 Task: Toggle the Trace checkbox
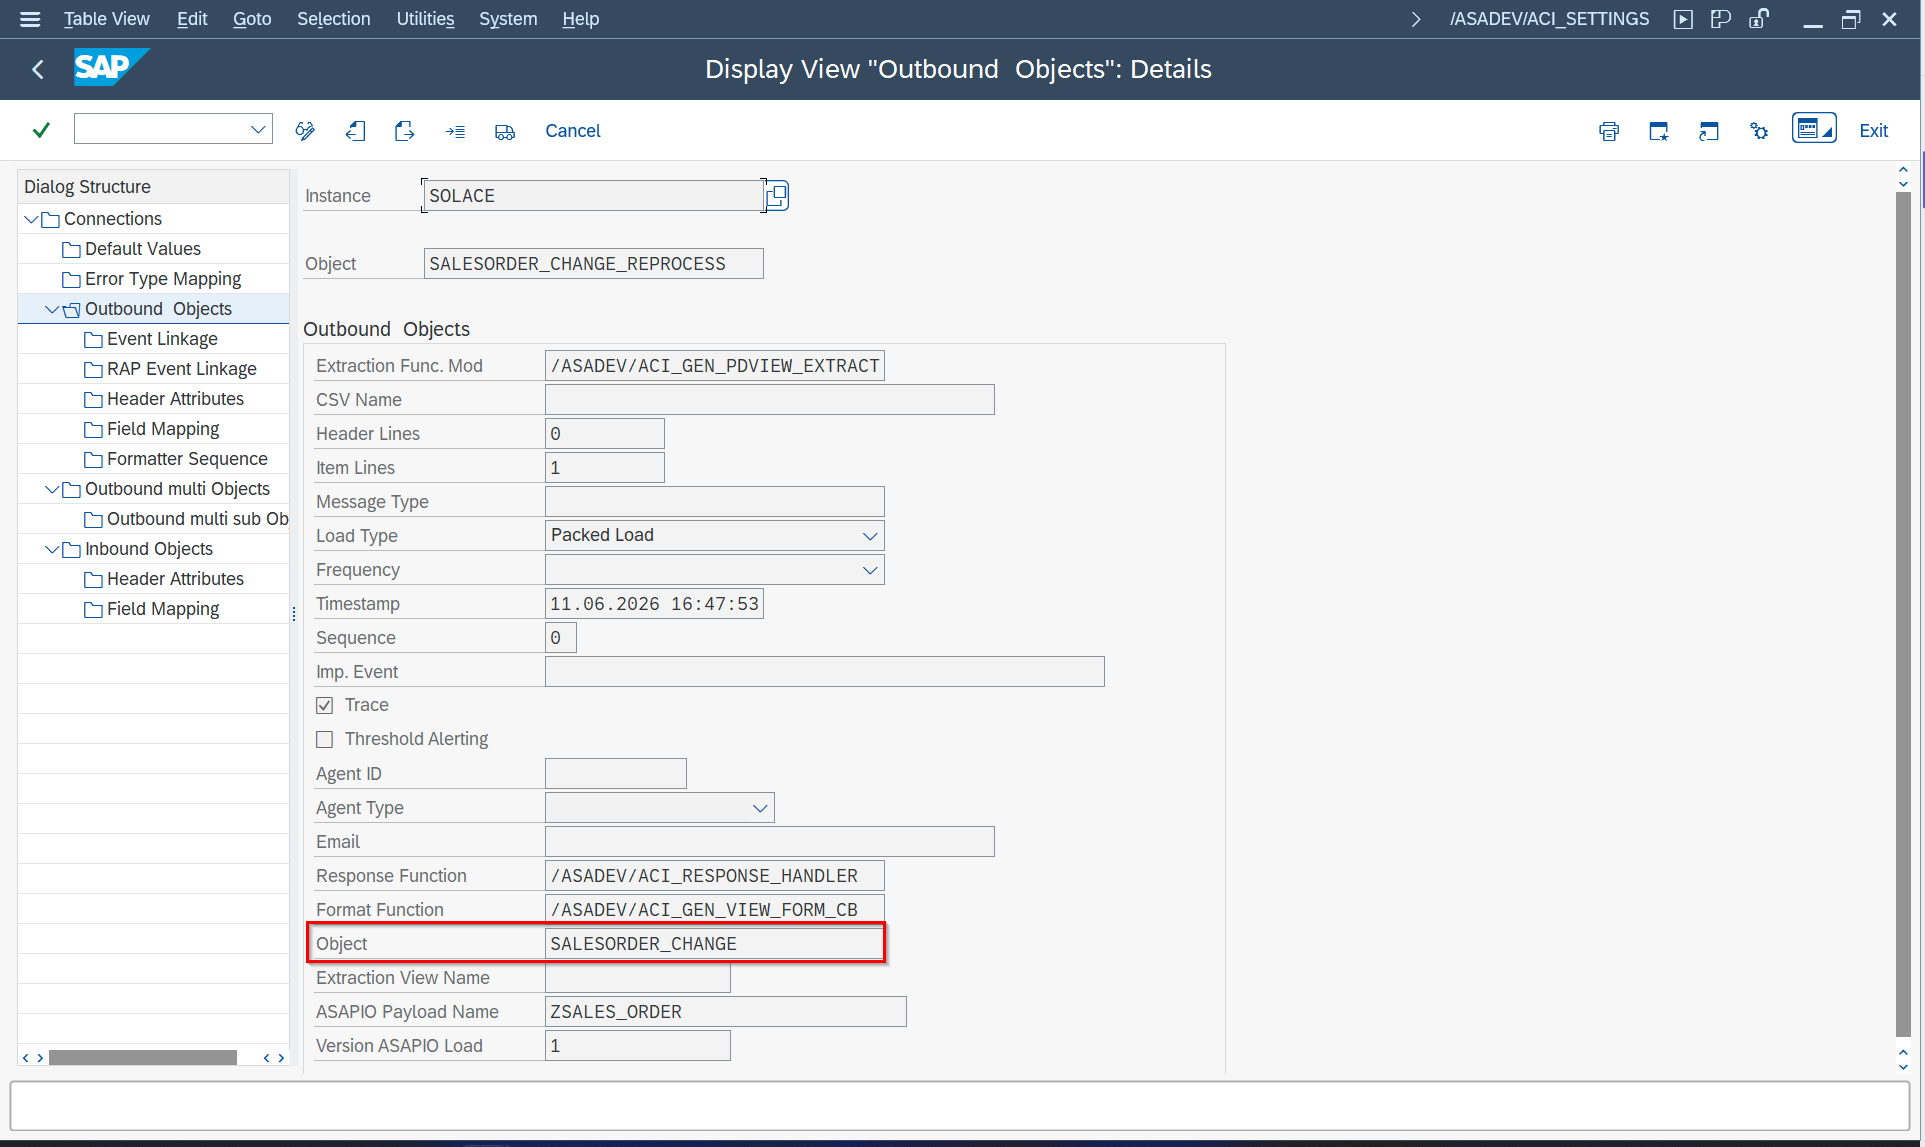(324, 705)
